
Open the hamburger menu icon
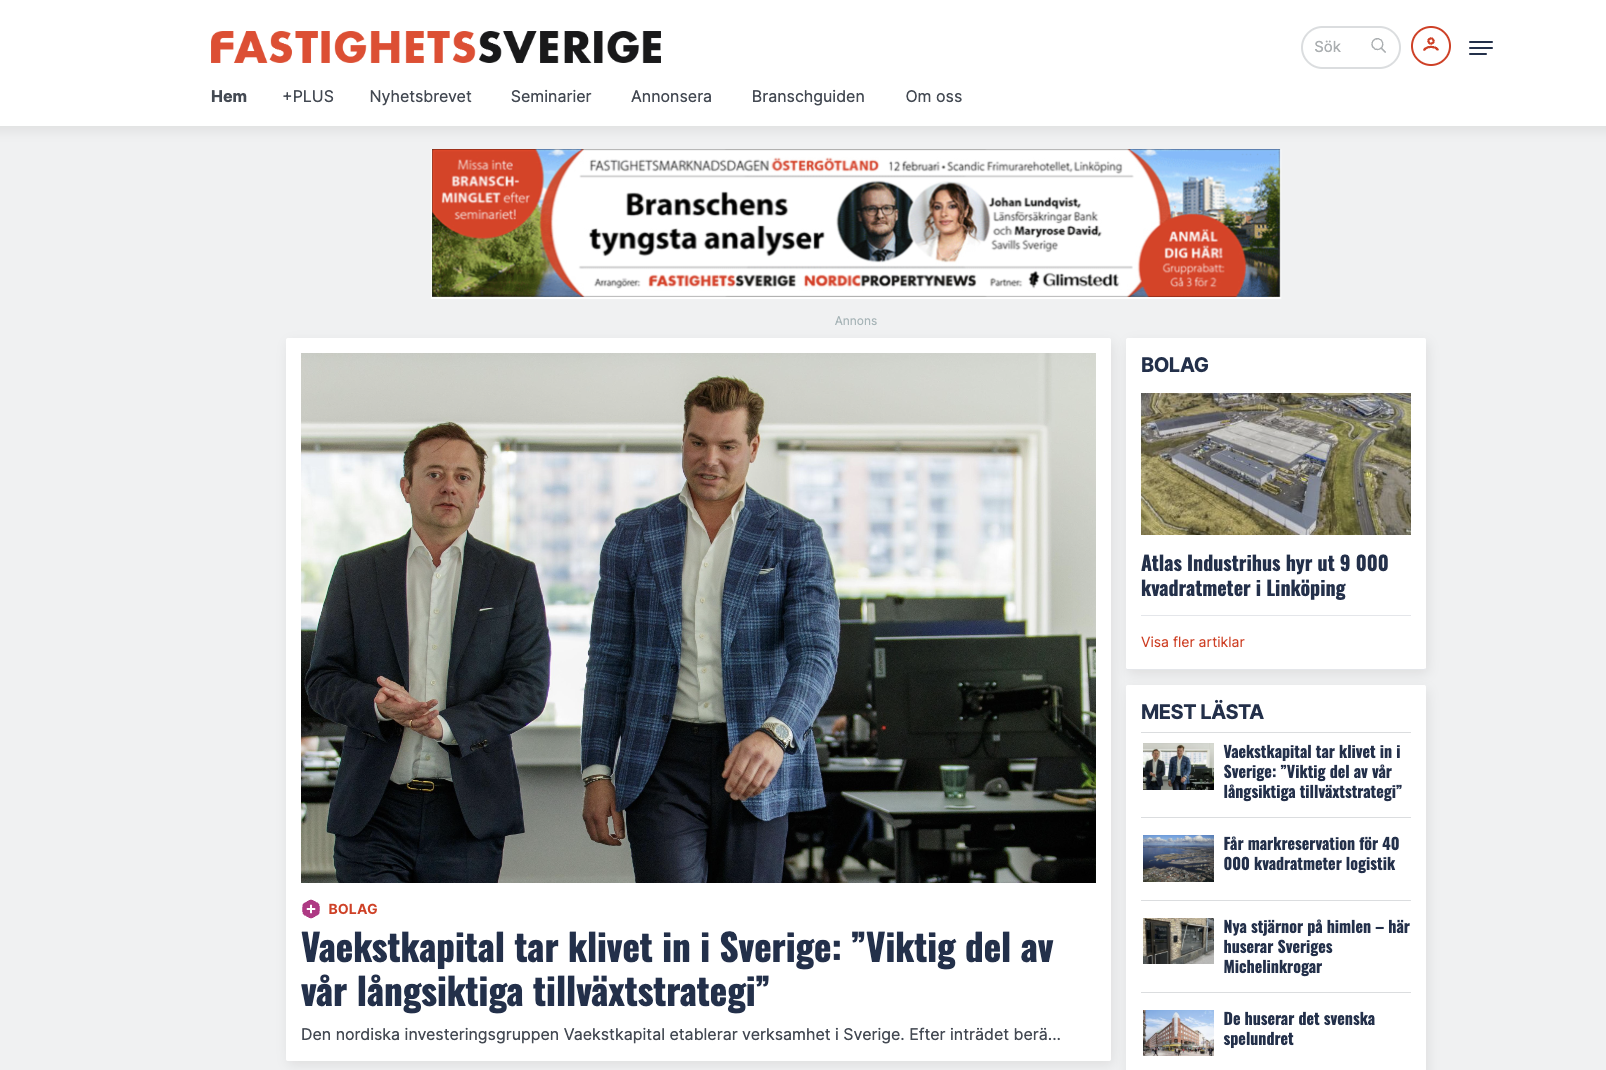click(x=1481, y=47)
